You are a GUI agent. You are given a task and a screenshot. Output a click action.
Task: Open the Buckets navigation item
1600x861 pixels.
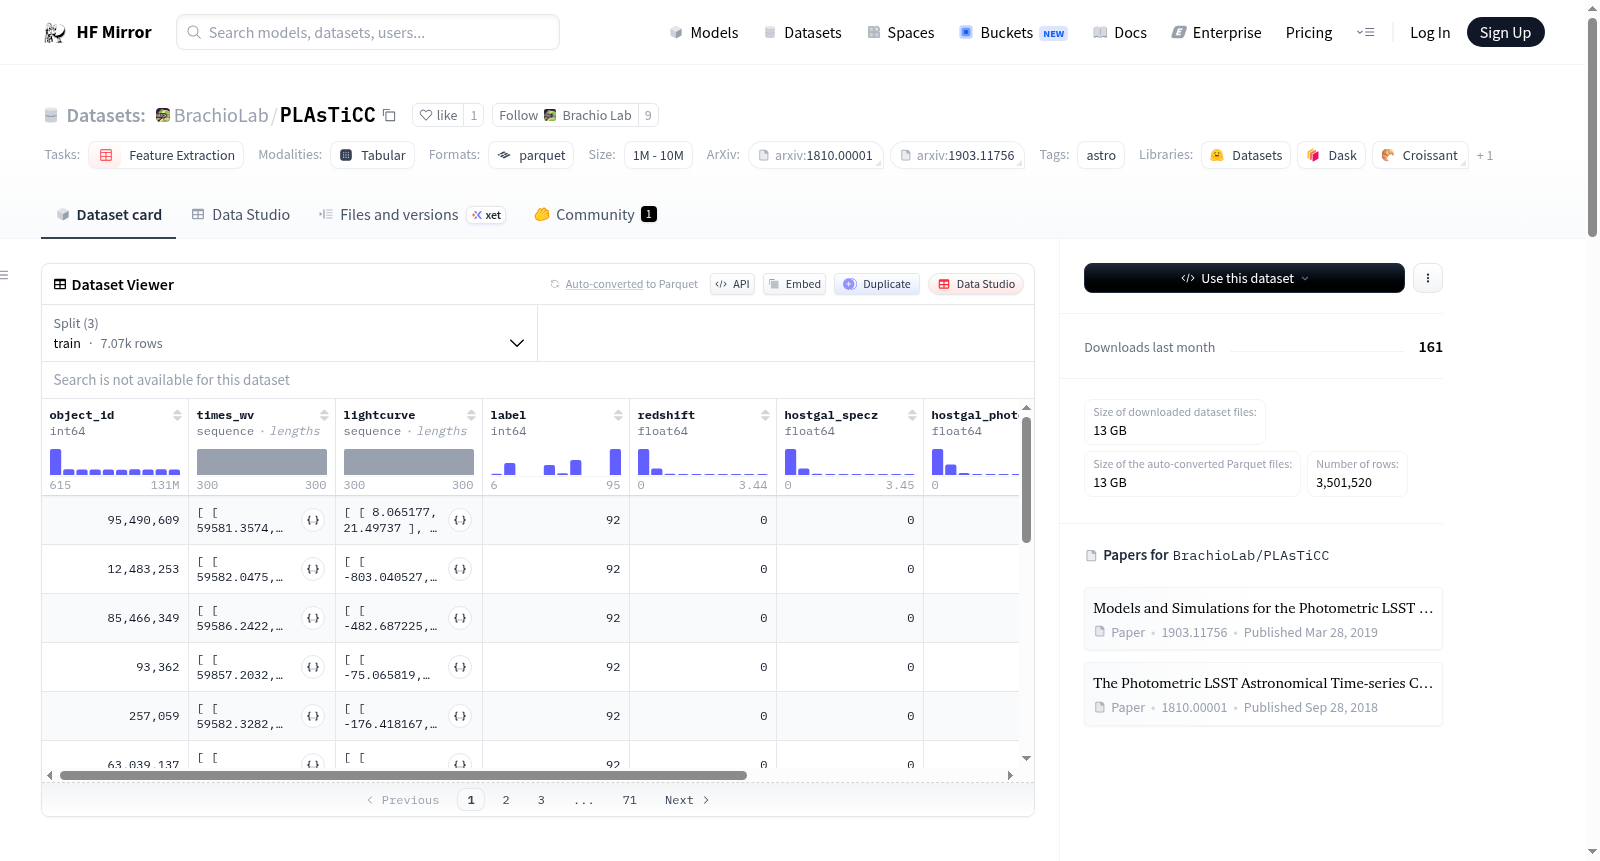coord(1013,32)
